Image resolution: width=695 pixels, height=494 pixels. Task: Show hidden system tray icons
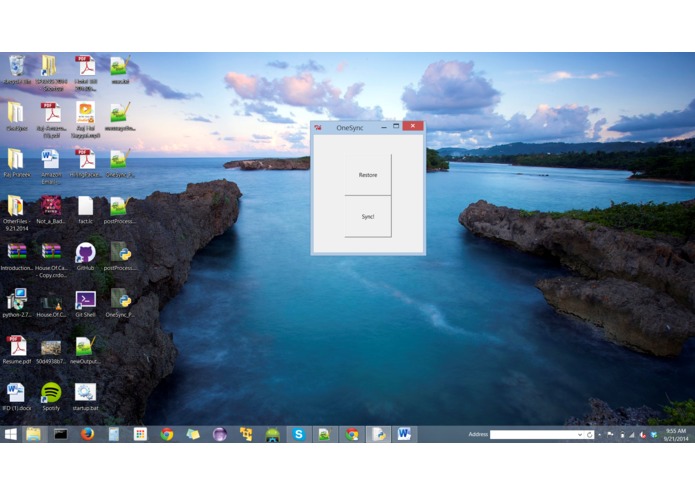pyautogui.click(x=600, y=435)
